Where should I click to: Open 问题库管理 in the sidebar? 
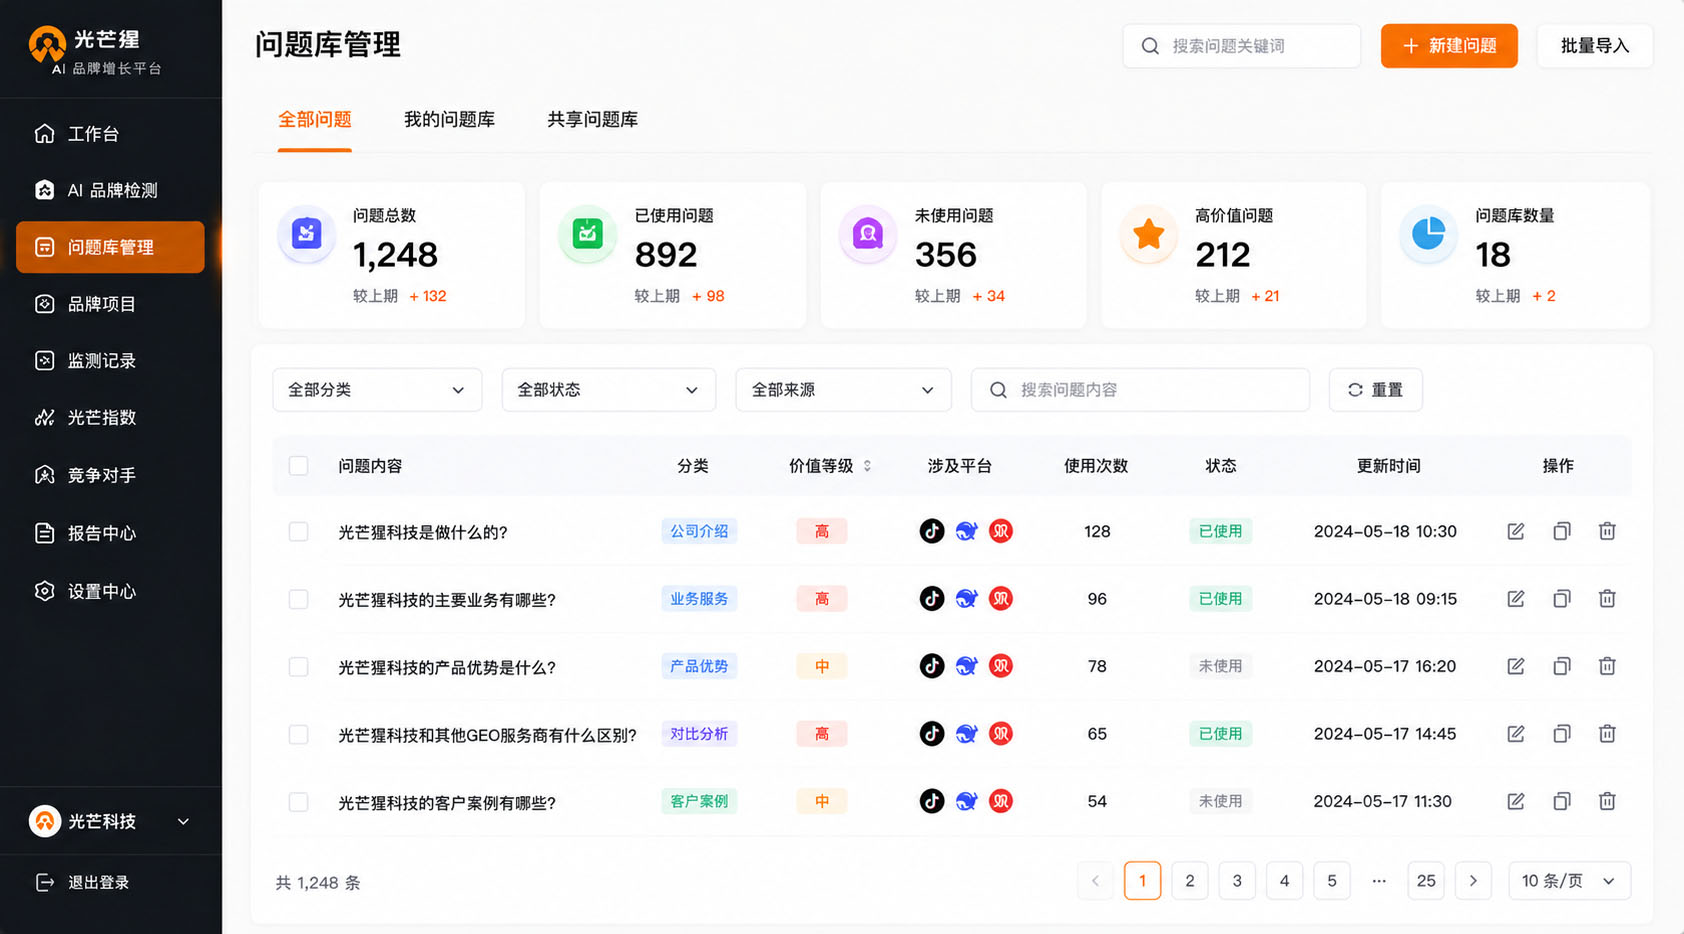[110, 247]
